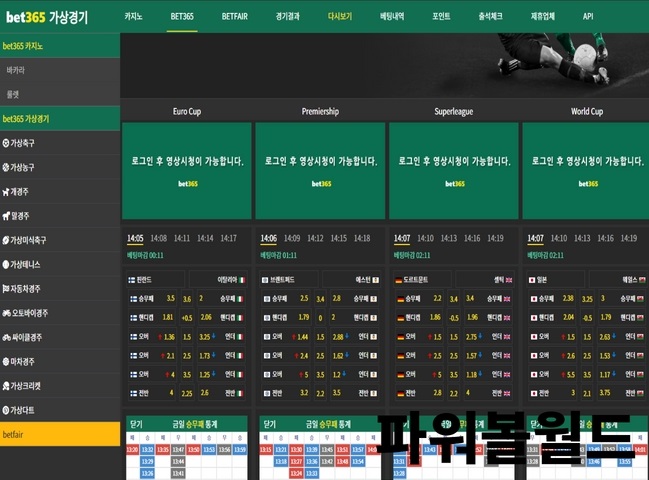Select the 14:17 Euro Cup time tab
The width and height of the screenshot is (649, 480).
[228, 238]
